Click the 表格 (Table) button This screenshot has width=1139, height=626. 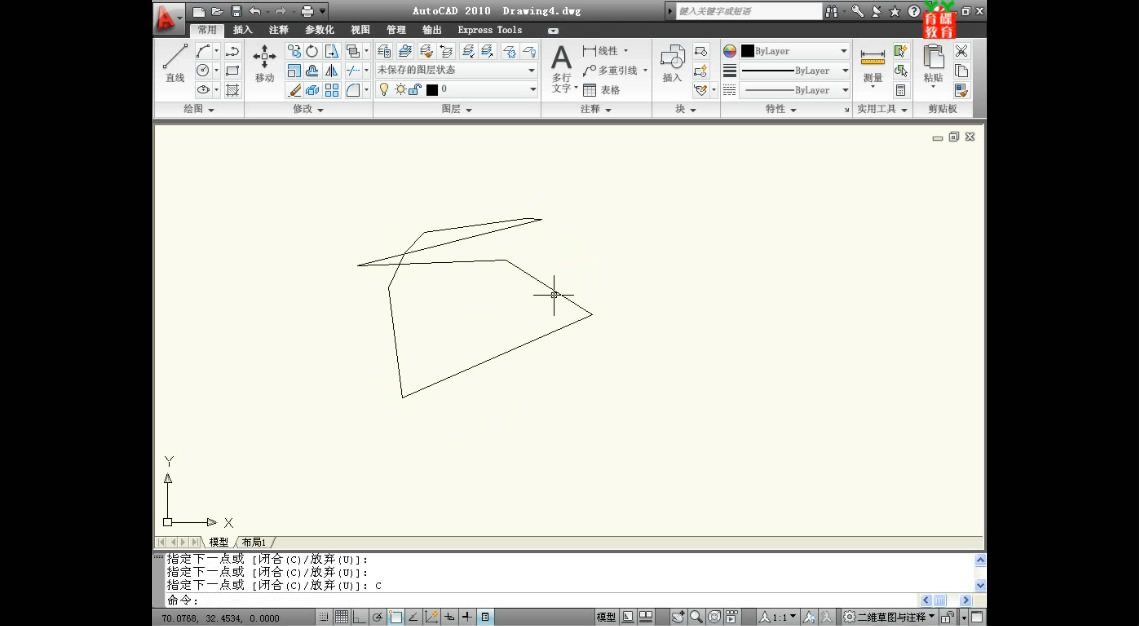pyautogui.click(x=602, y=90)
